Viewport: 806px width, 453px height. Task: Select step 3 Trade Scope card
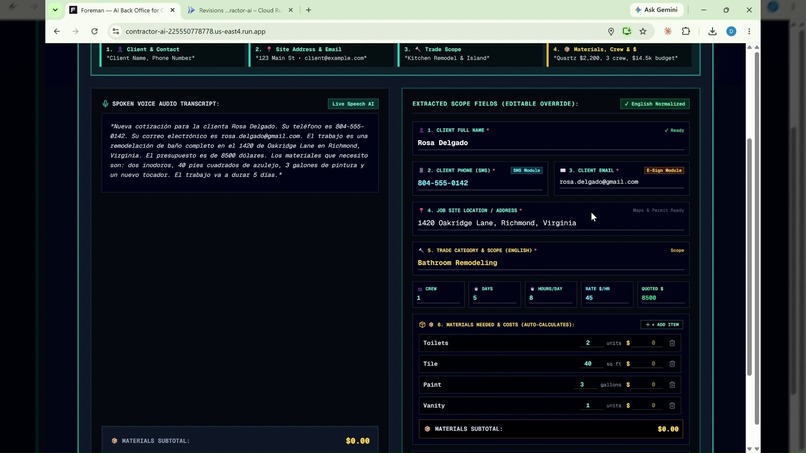click(x=472, y=54)
